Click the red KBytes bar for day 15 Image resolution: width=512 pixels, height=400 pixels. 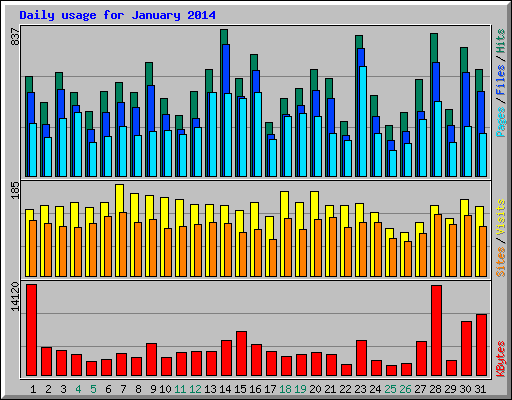(242, 354)
